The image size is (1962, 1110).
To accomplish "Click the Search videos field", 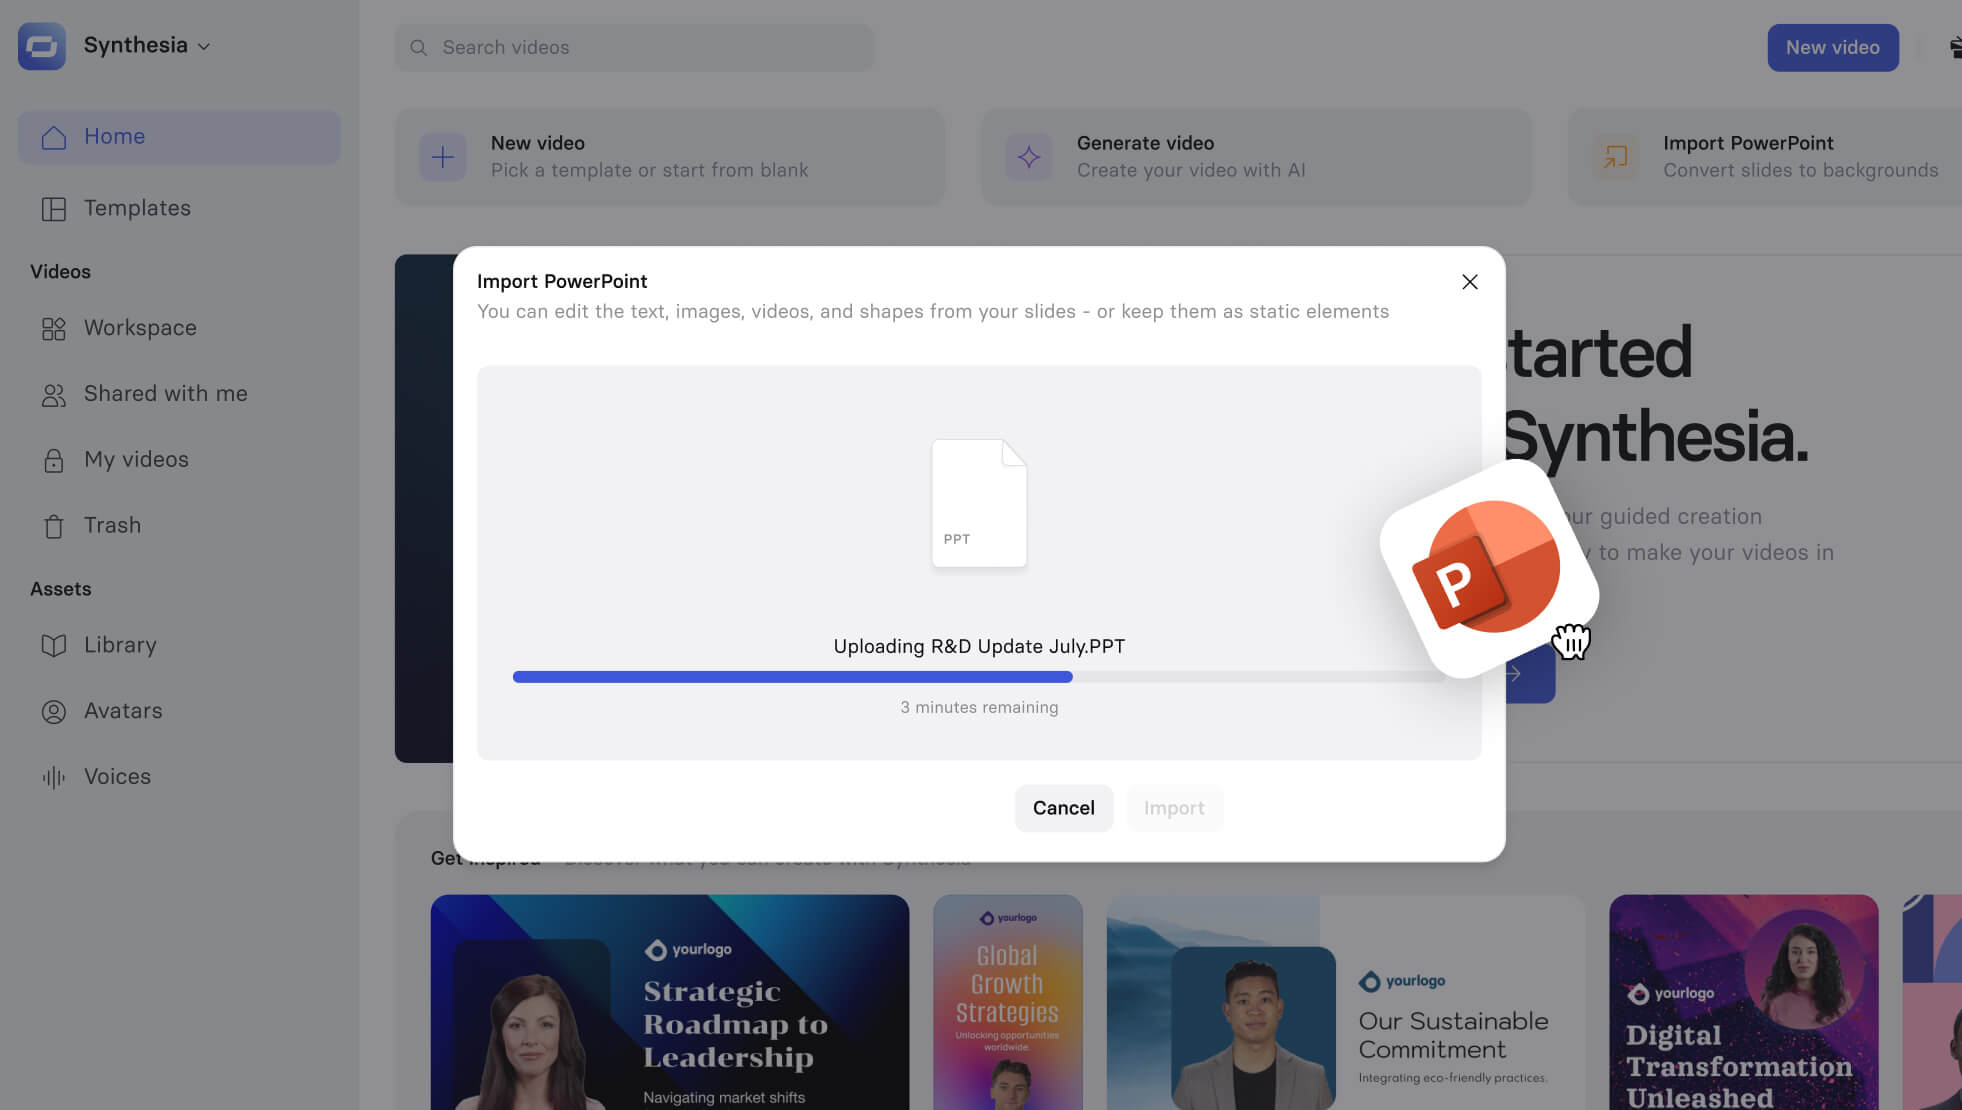I will [634, 47].
